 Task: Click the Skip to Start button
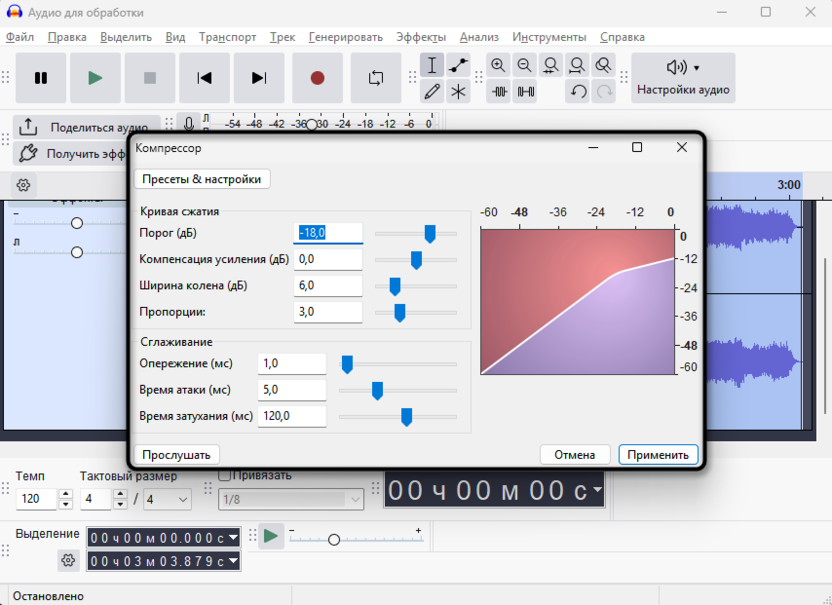[x=204, y=78]
